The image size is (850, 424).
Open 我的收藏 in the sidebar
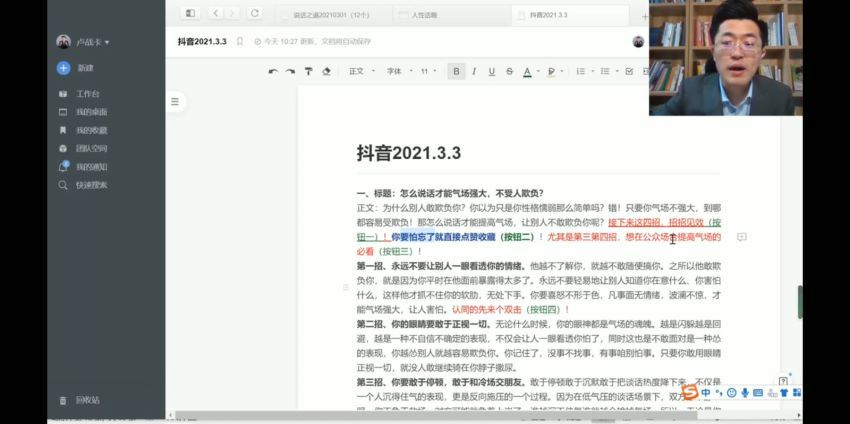tap(83, 131)
